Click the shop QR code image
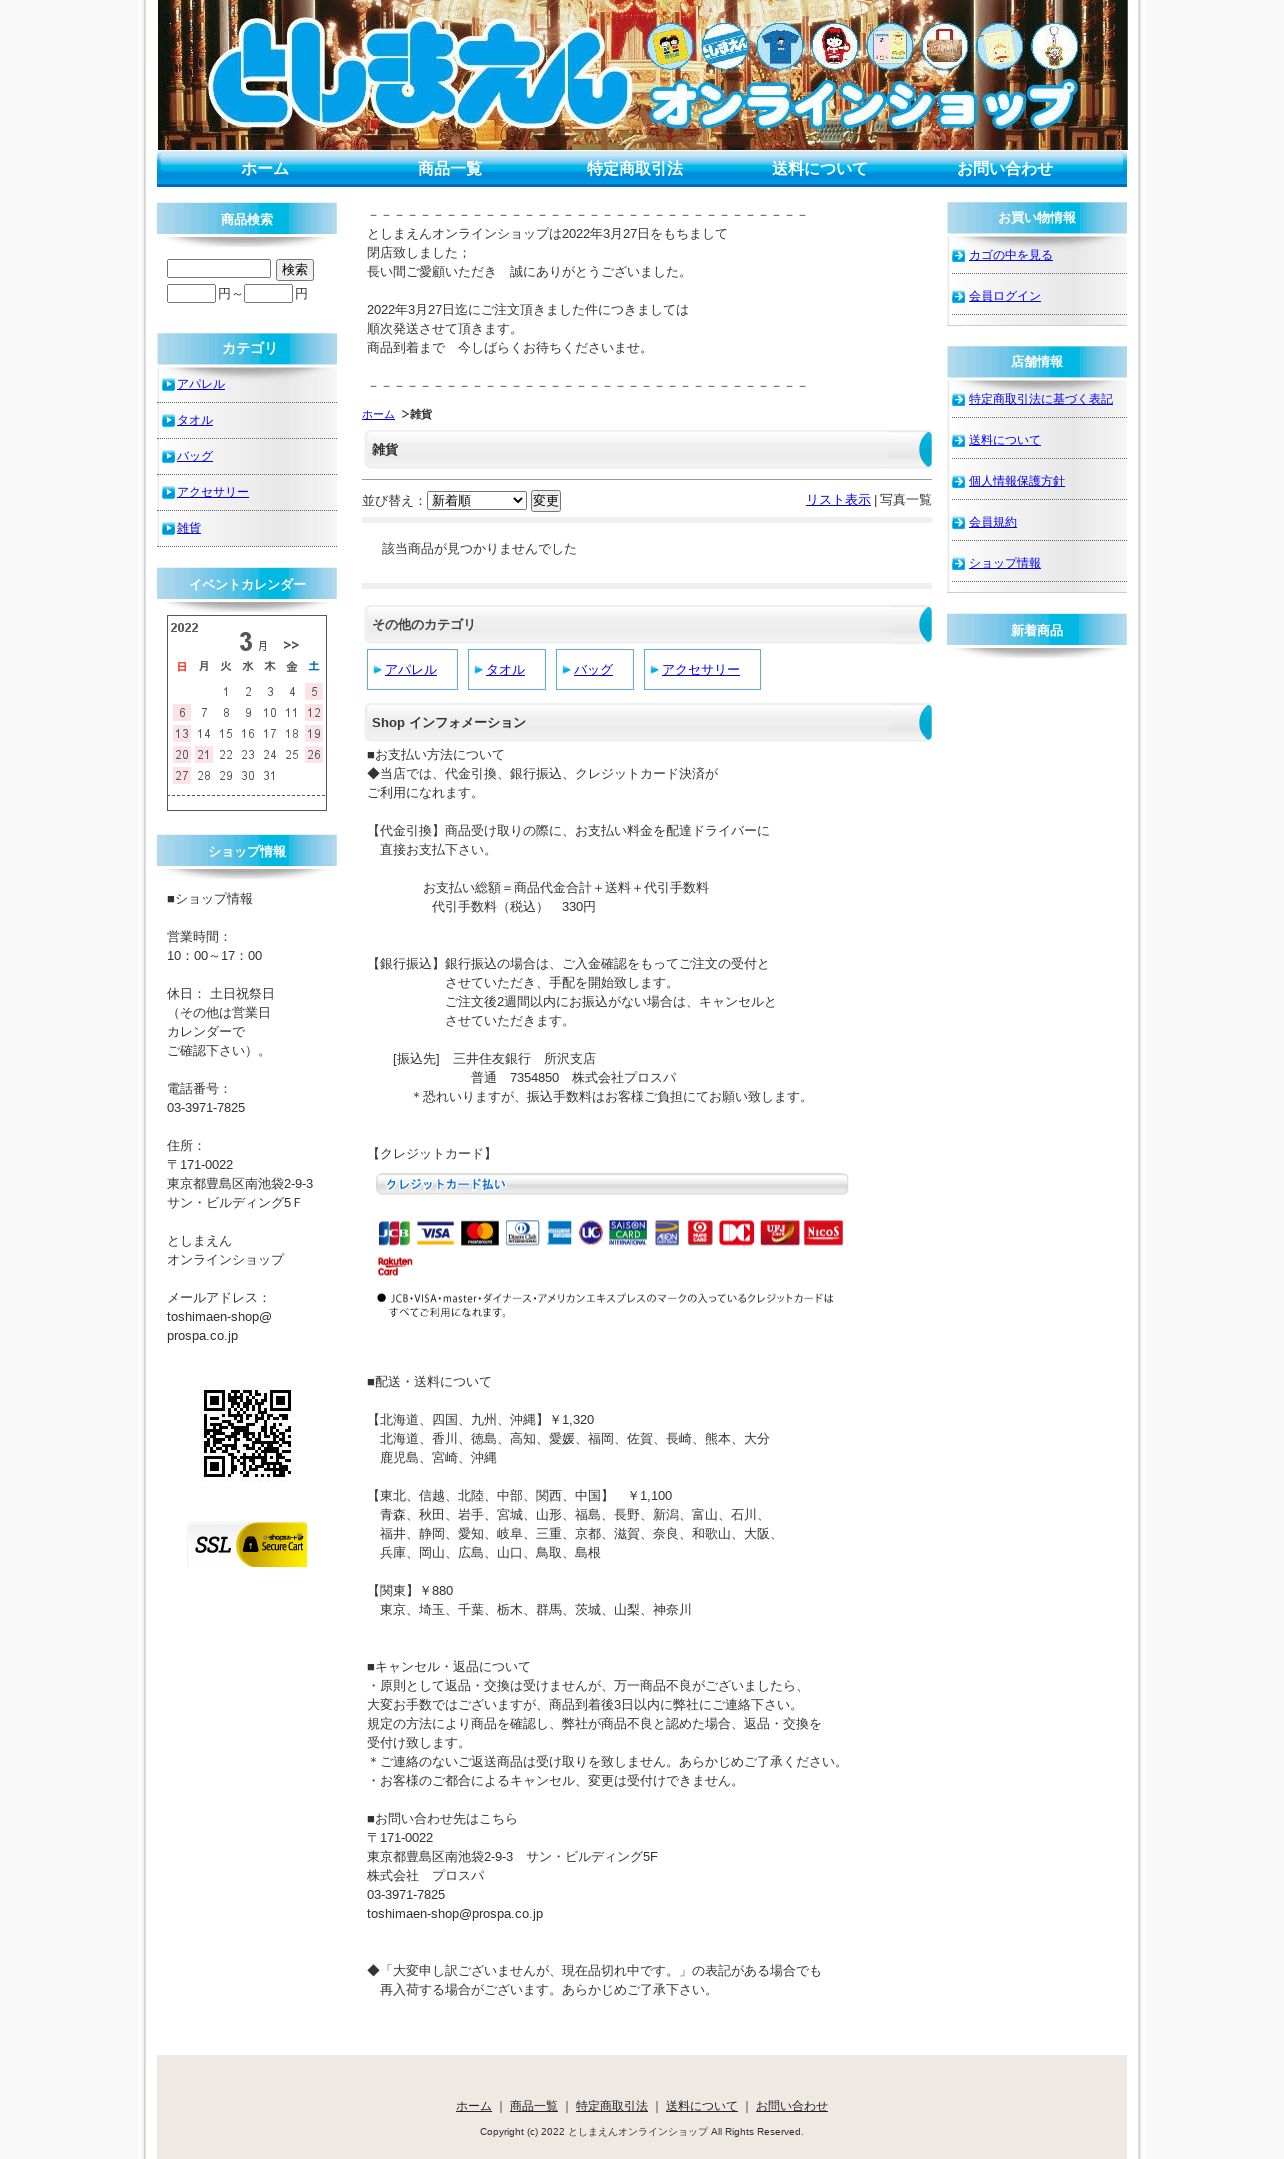Viewport: 1284px width, 2159px height. (x=247, y=1433)
